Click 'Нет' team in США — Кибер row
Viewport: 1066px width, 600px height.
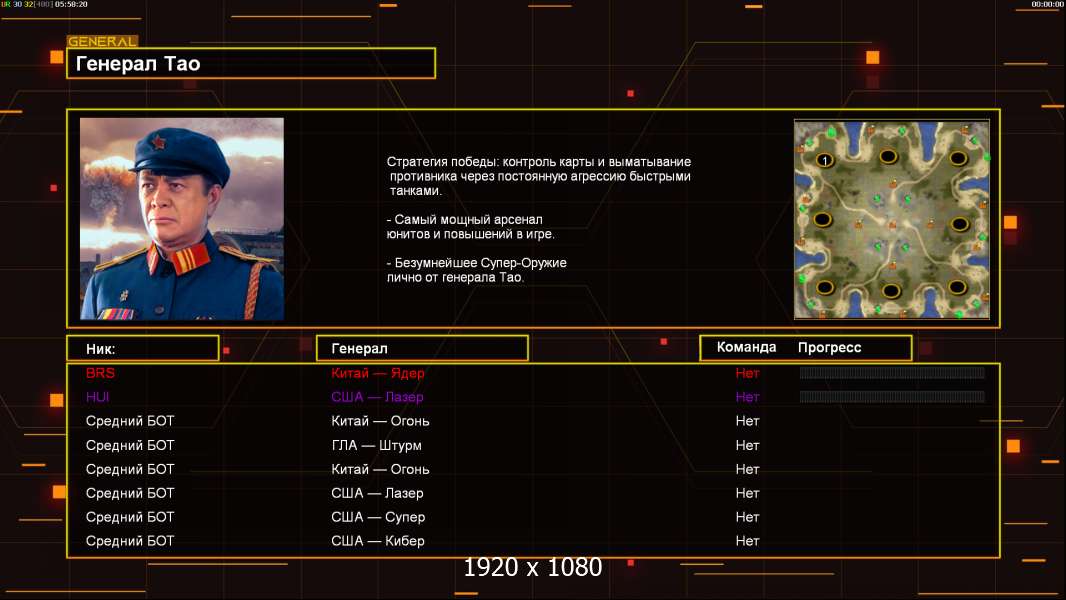747,541
